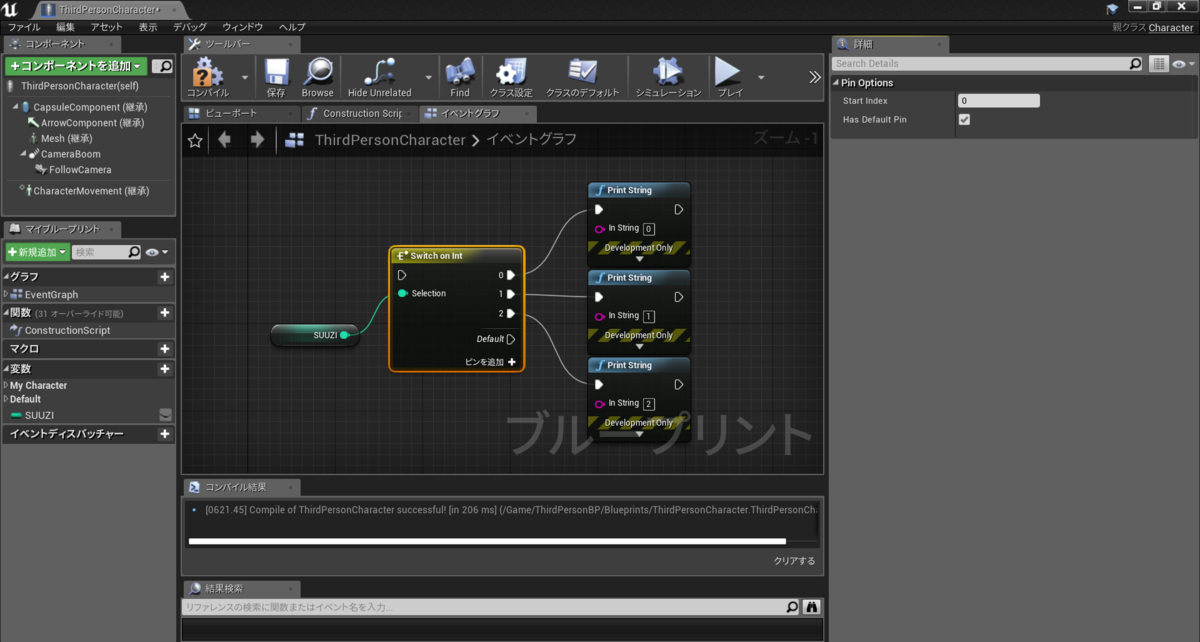Click the SUUZI node green output pin
The width and height of the screenshot is (1200, 642).
pos(344,335)
